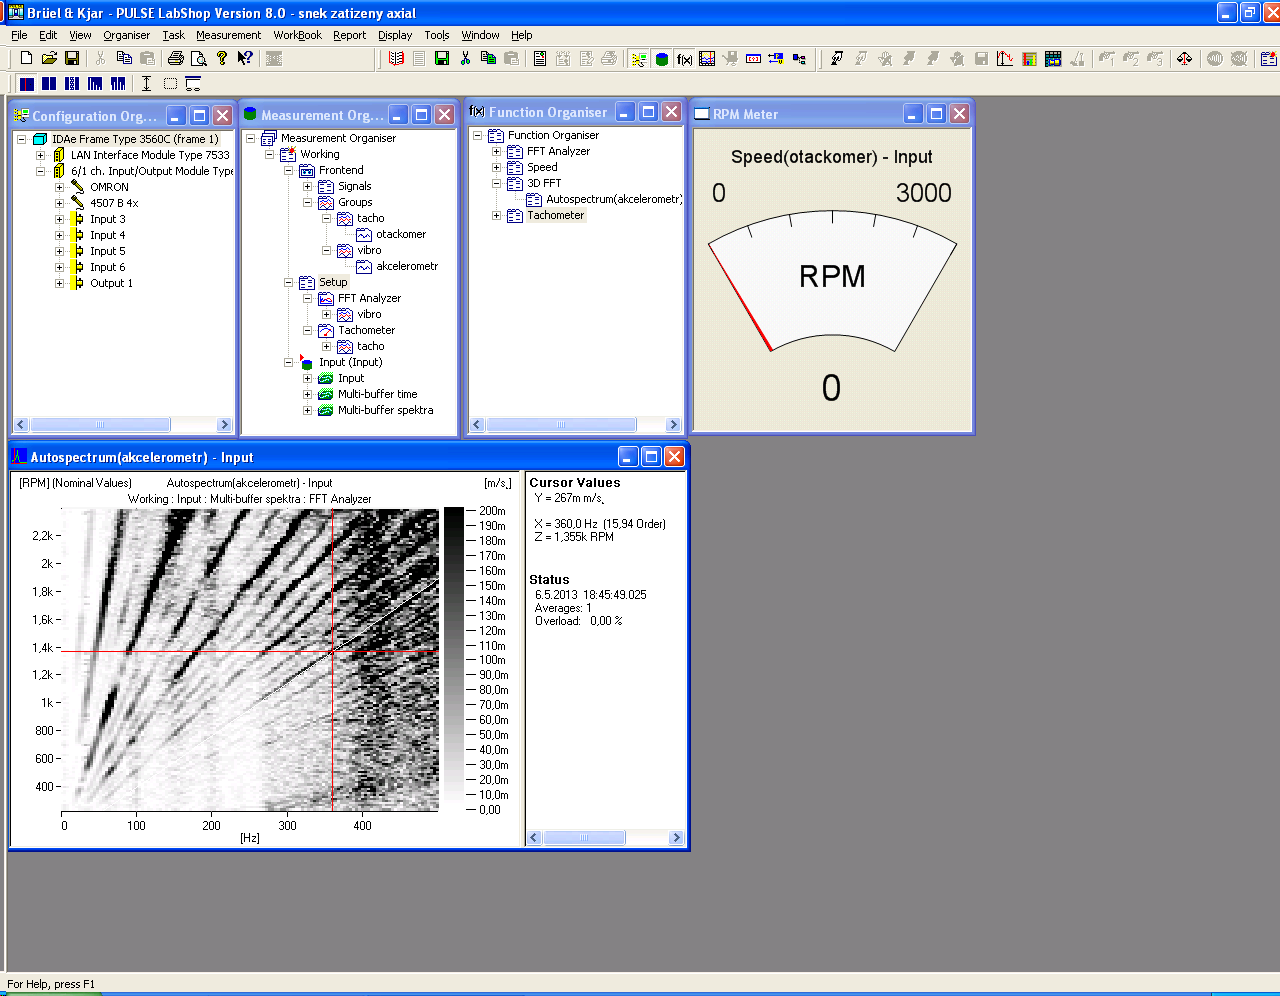1280x996 pixels.
Task: Expand the Tachometer node in Function Organiser
Action: (496, 215)
